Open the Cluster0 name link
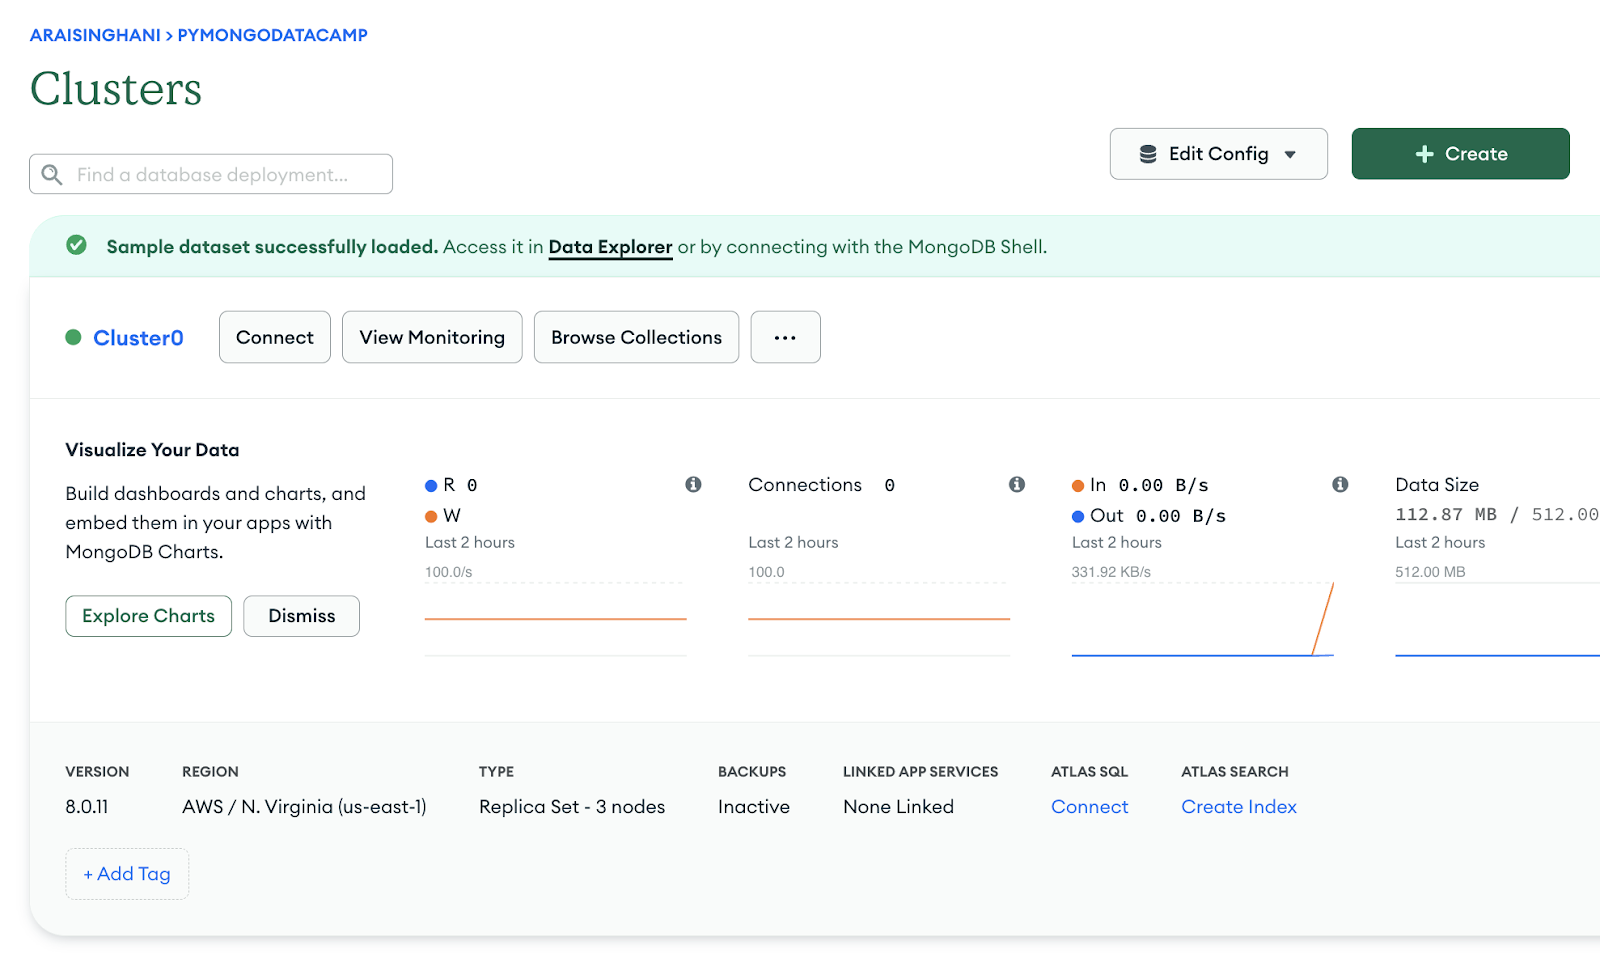Image resolution: width=1600 pixels, height=958 pixels. click(x=138, y=338)
